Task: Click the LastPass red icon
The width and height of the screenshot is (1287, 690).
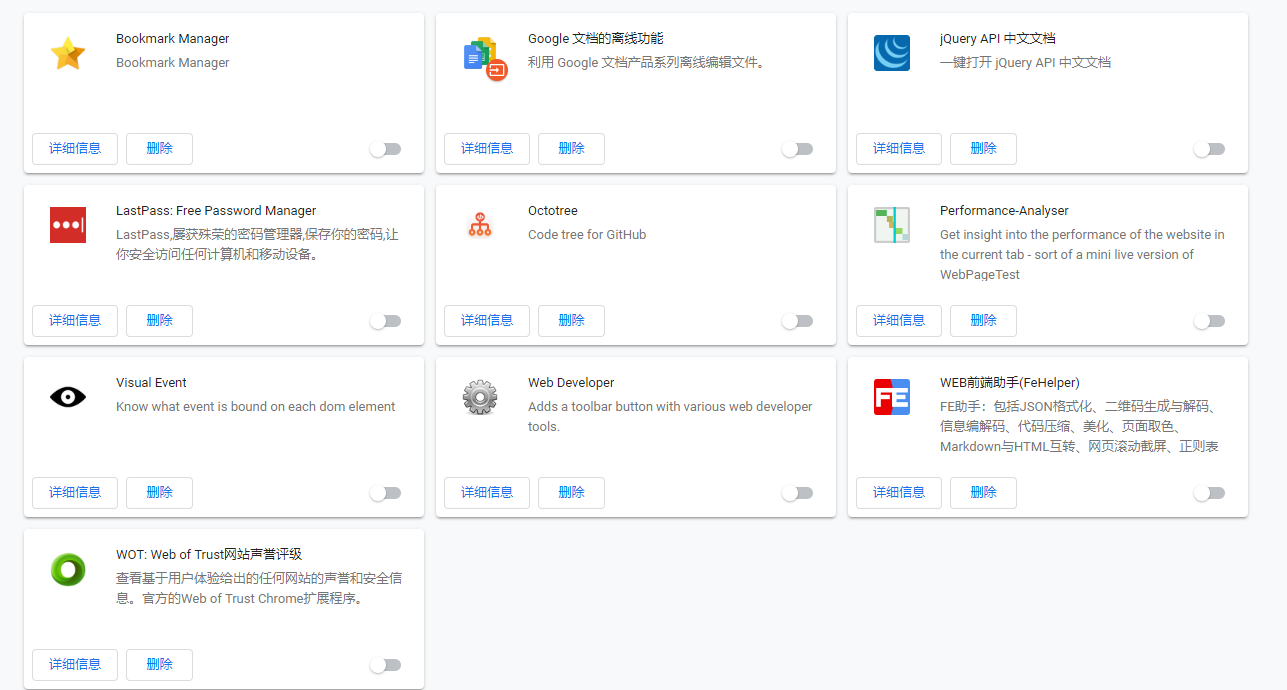Action: [68, 225]
